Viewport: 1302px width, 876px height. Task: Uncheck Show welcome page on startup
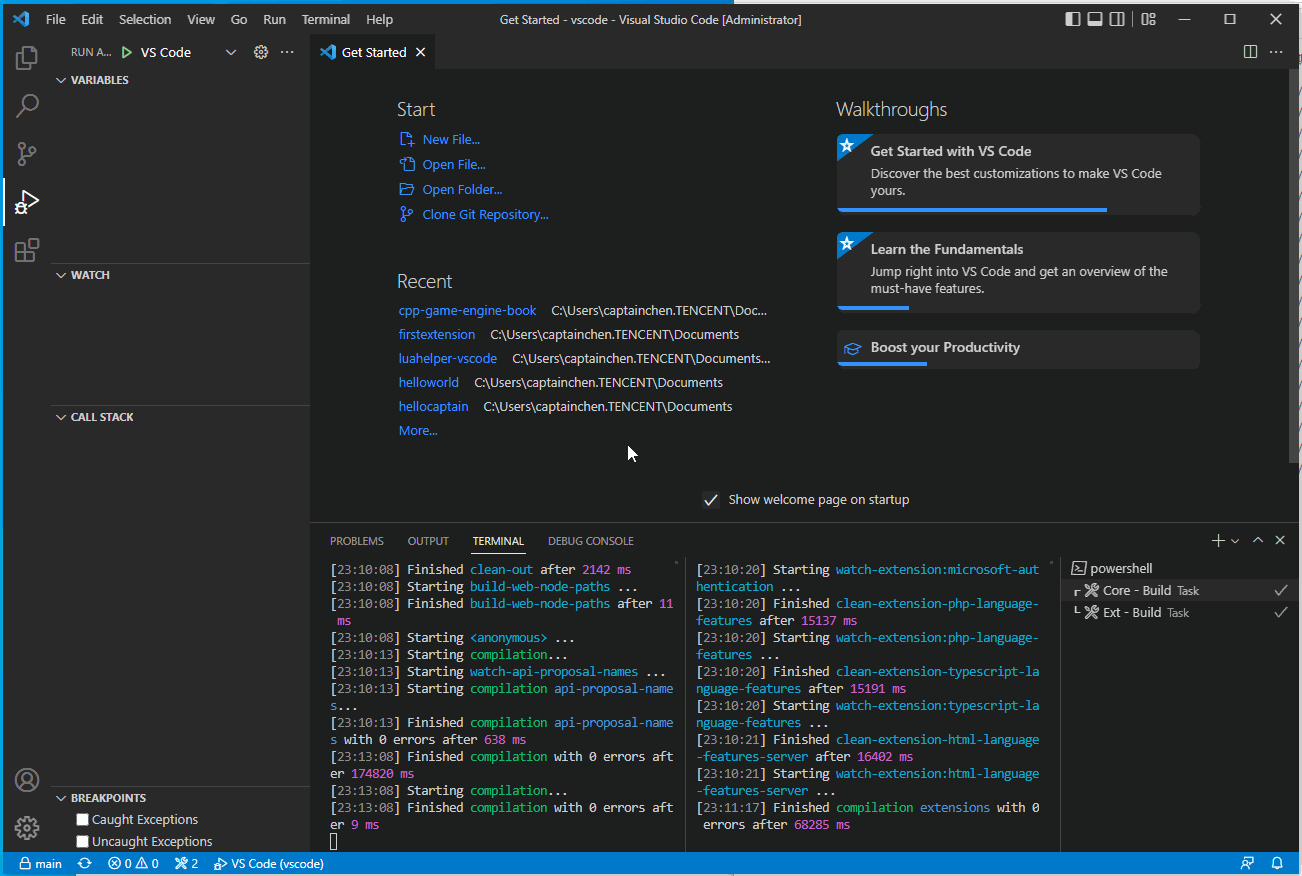(711, 500)
